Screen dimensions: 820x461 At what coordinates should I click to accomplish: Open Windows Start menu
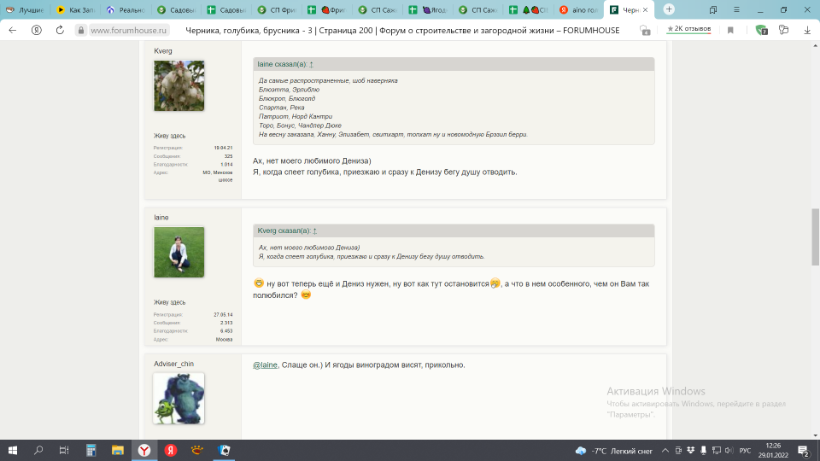pyautogui.click(x=12, y=450)
